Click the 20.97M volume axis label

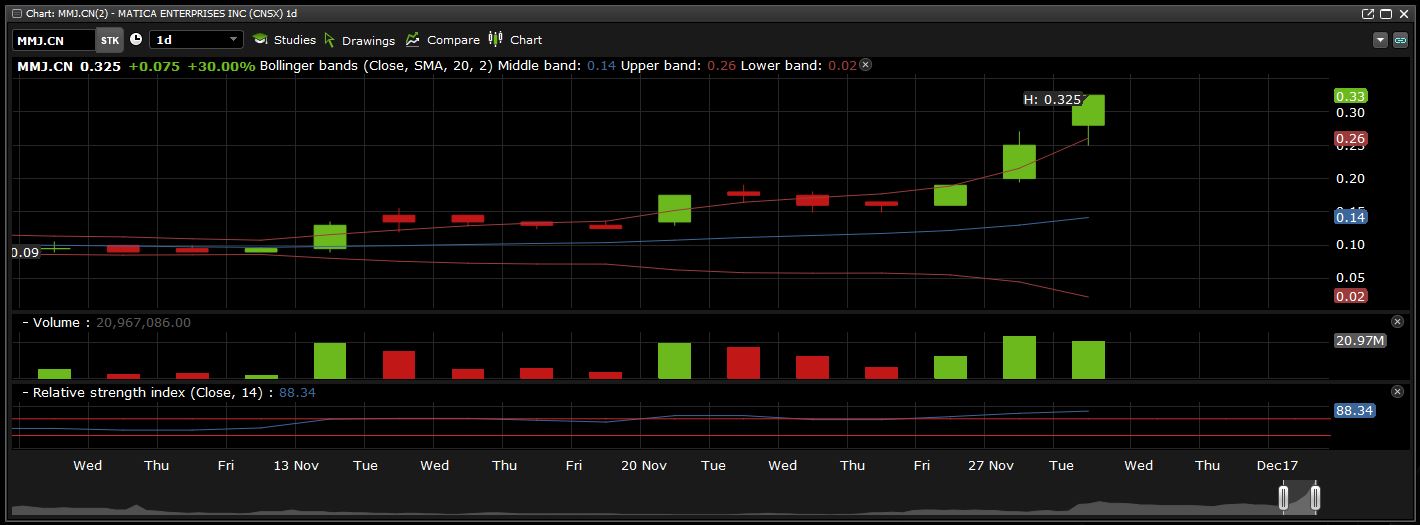click(1359, 341)
